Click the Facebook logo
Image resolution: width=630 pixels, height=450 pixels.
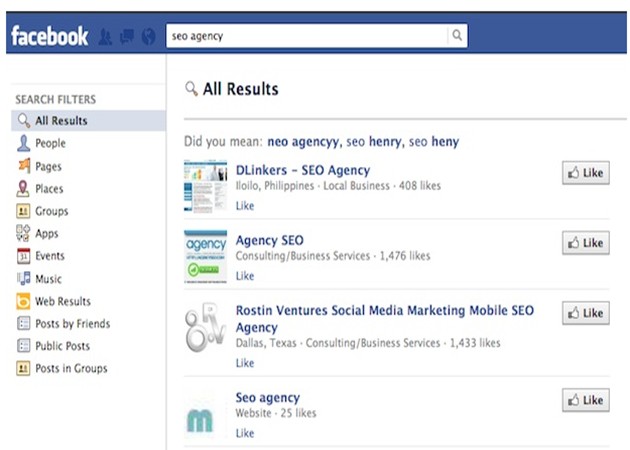point(50,37)
